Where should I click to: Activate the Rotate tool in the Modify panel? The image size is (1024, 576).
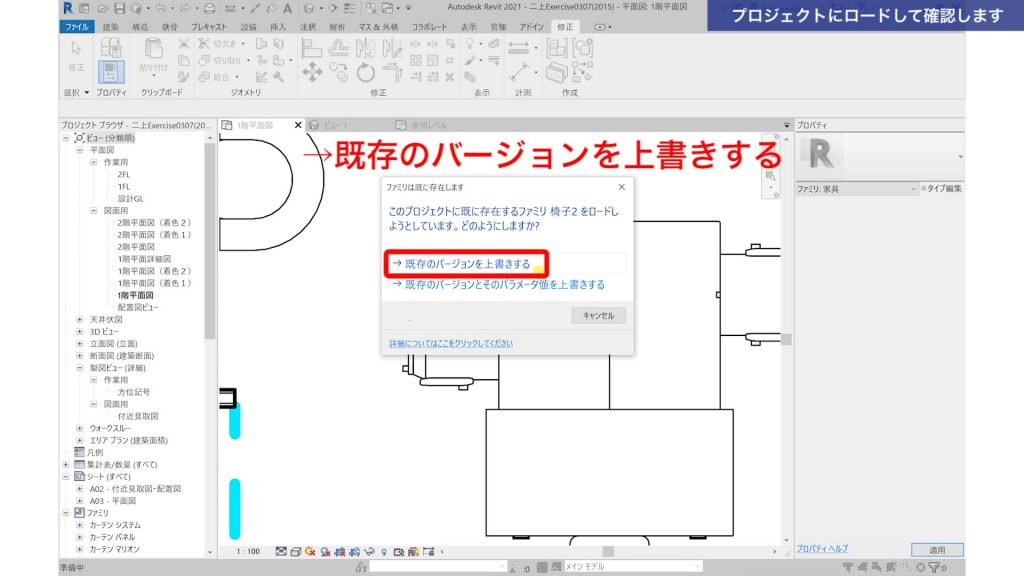tap(366, 73)
